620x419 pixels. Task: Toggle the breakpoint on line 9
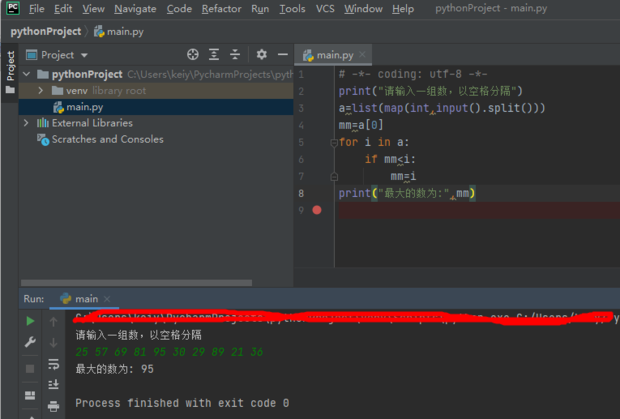coord(317,210)
